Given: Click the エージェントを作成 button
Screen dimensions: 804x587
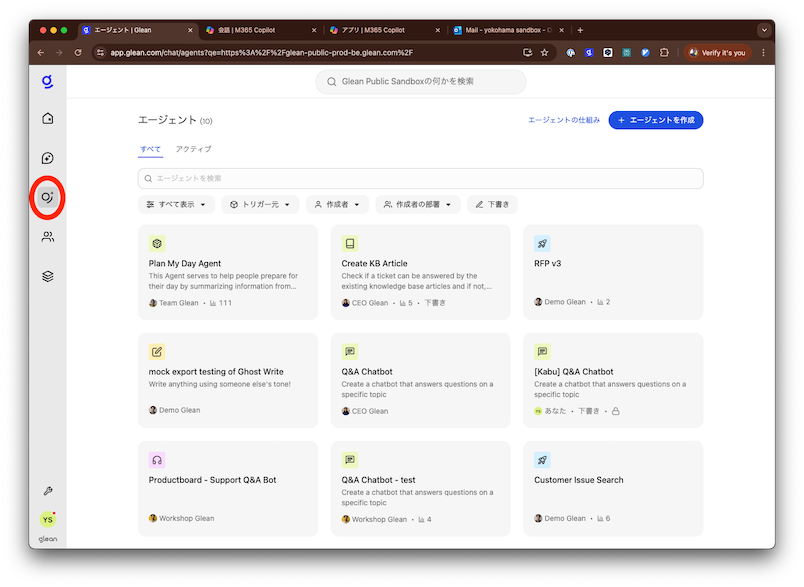Looking at the screenshot, I should [656, 120].
